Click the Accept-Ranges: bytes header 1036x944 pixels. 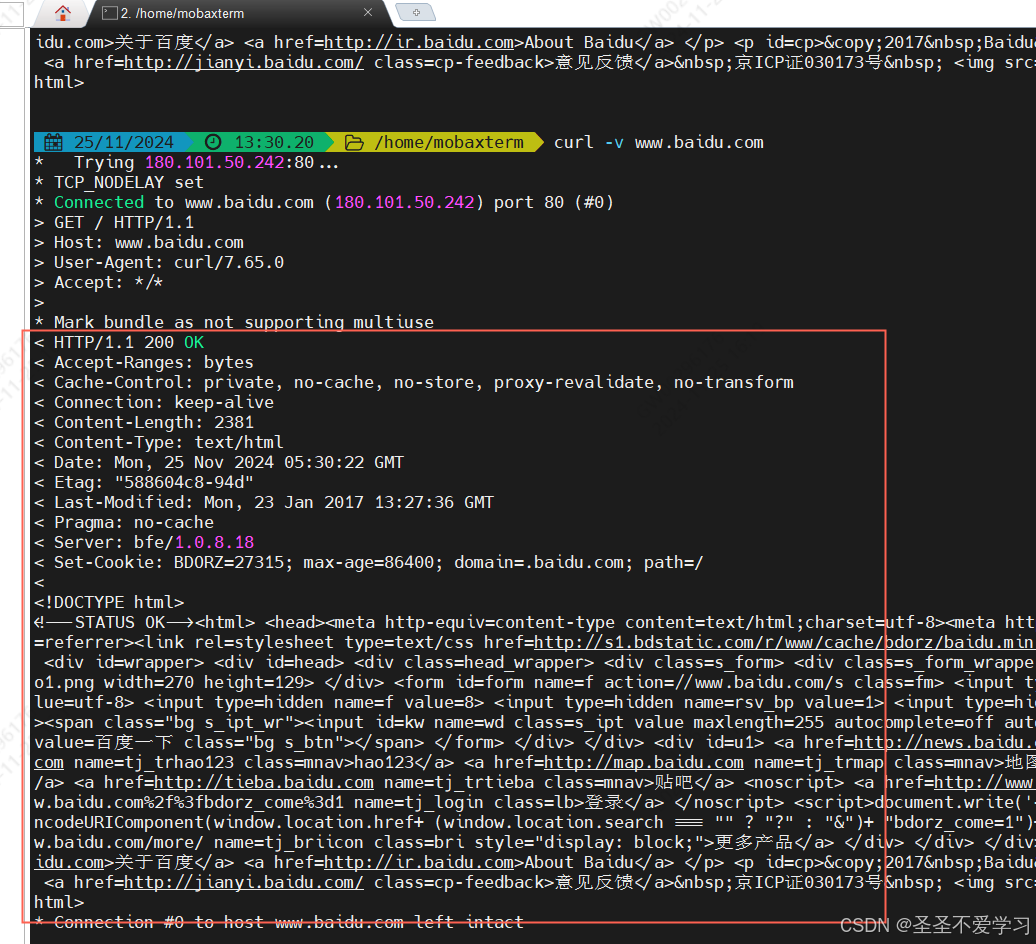tap(153, 362)
